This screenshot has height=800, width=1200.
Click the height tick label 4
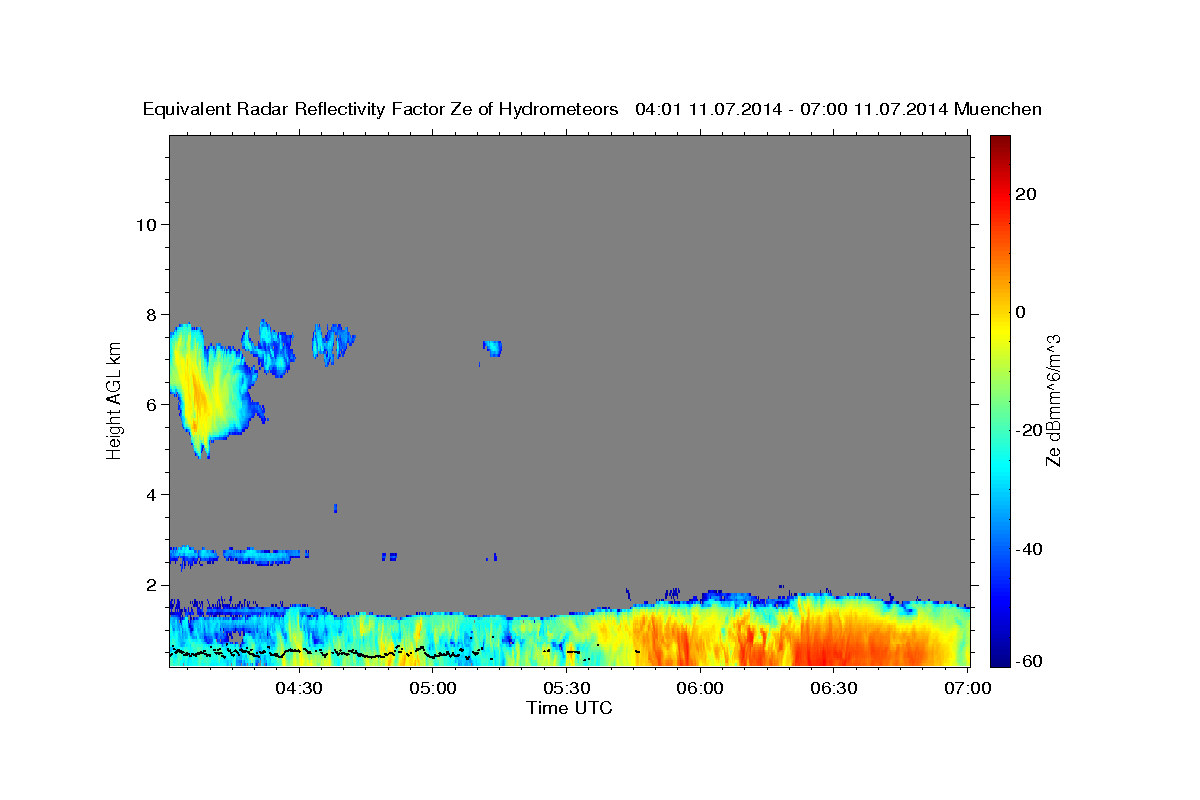pos(150,494)
